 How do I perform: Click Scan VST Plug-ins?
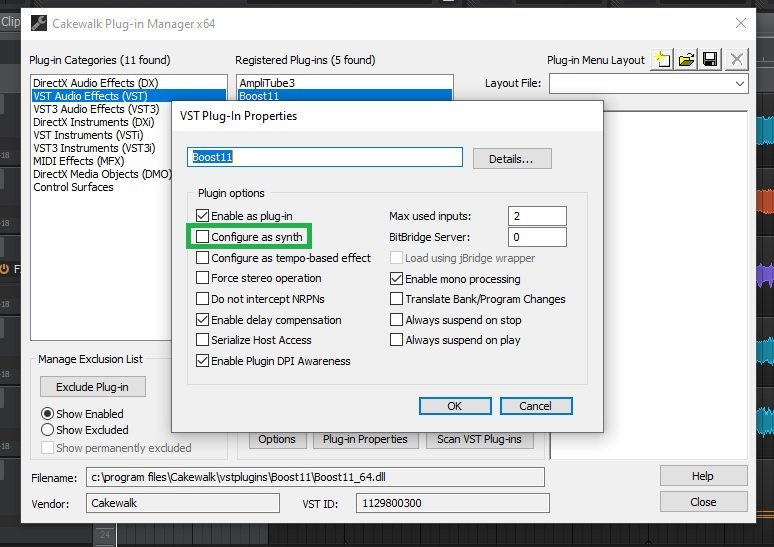(x=479, y=439)
